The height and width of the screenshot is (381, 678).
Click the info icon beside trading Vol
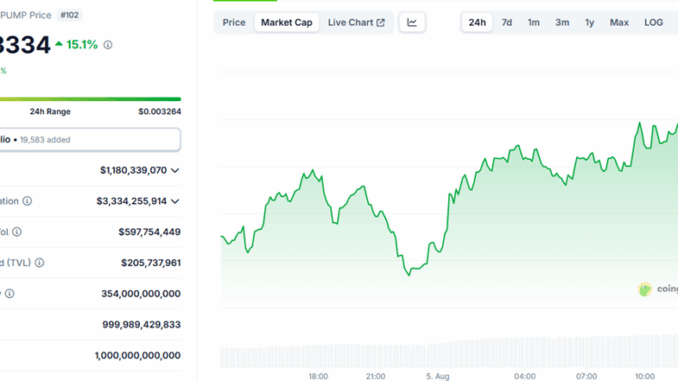coord(17,232)
